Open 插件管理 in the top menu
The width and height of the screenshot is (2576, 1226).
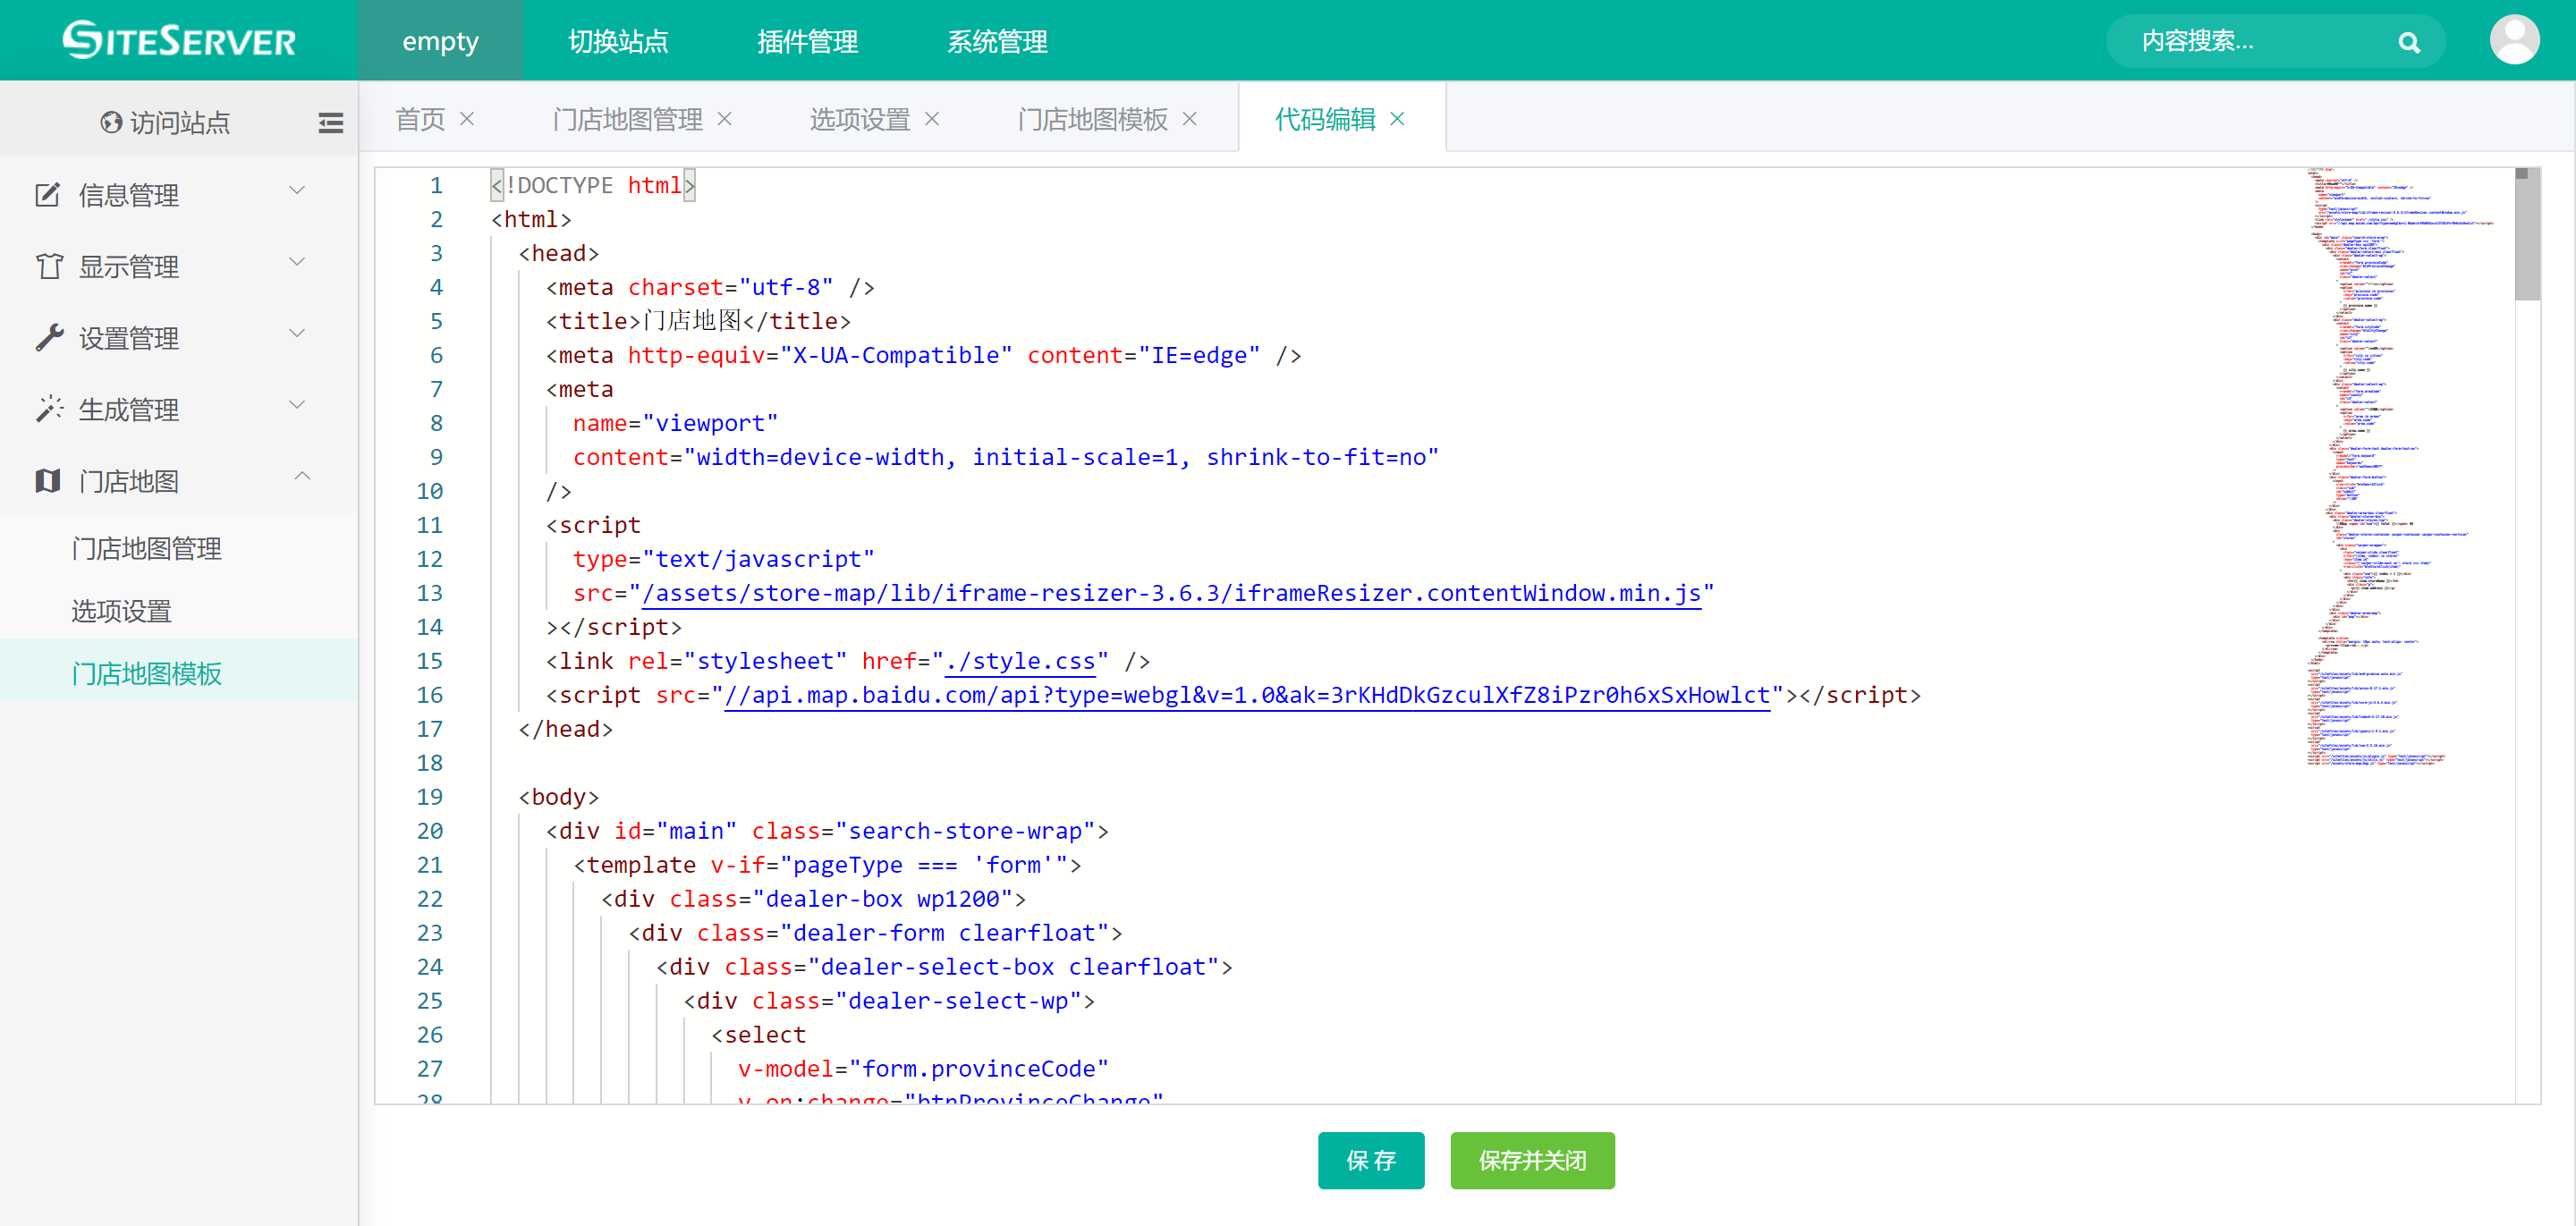pyautogui.click(x=807, y=41)
